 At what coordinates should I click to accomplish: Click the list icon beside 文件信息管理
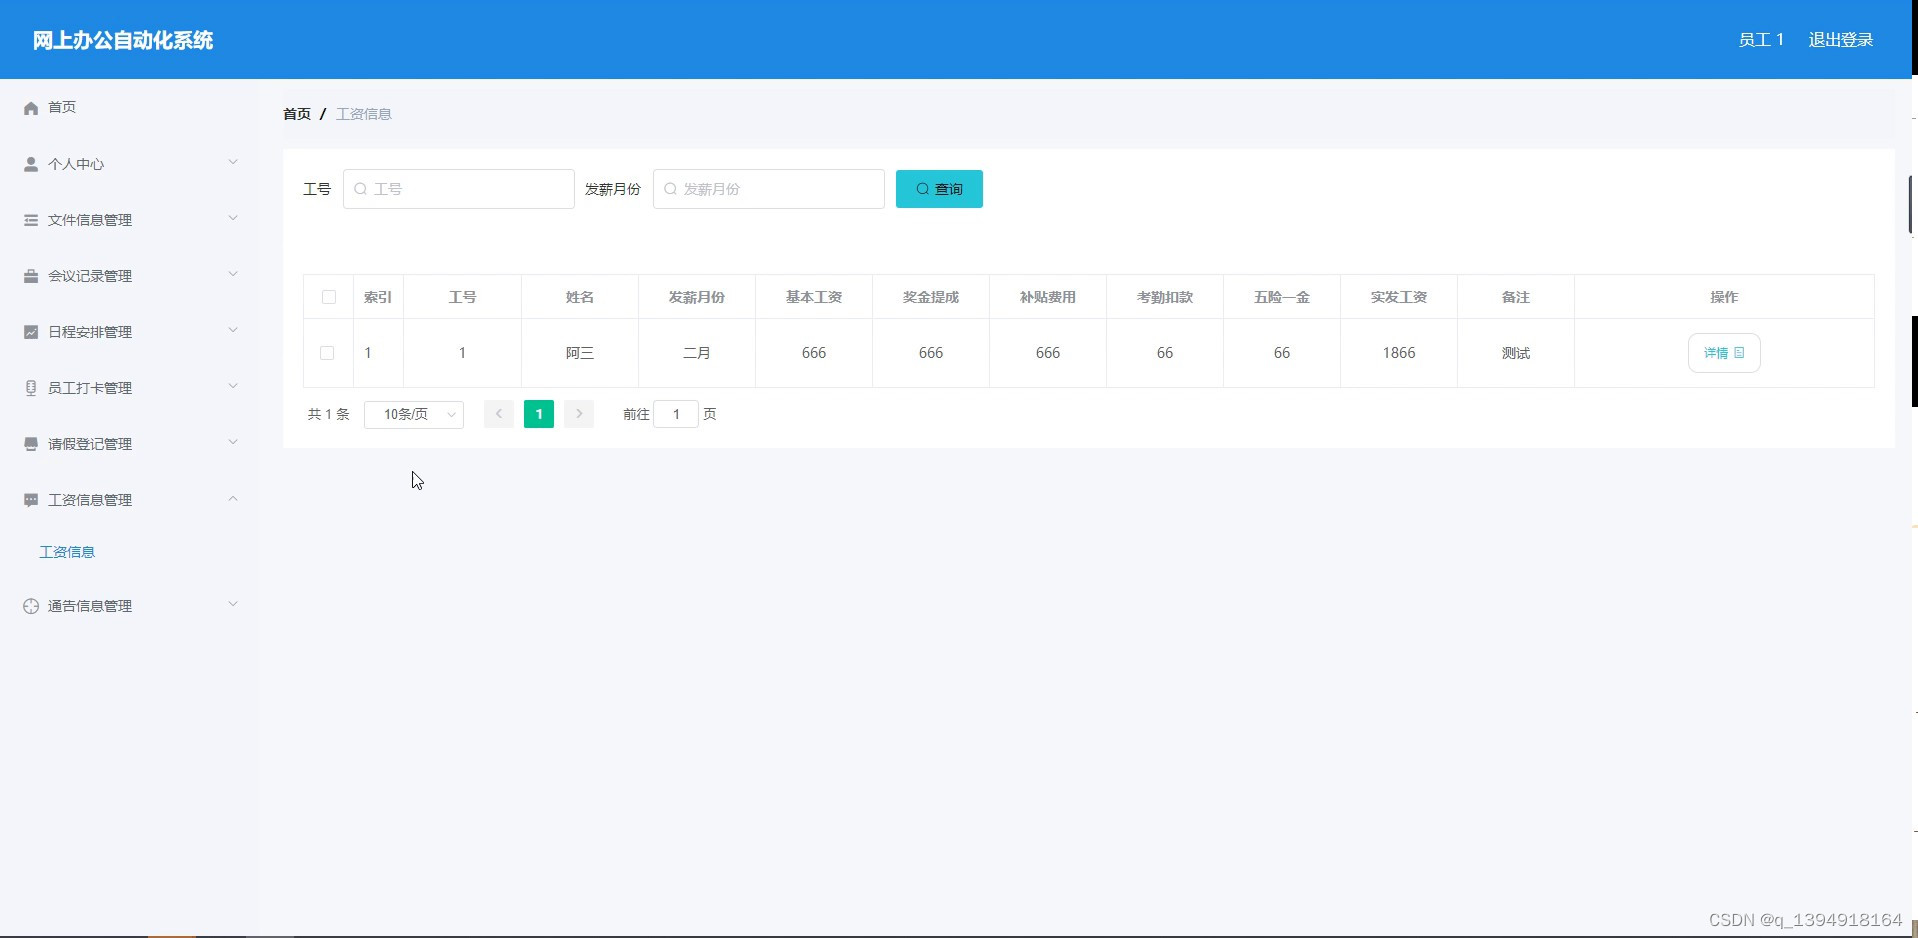tap(31, 220)
